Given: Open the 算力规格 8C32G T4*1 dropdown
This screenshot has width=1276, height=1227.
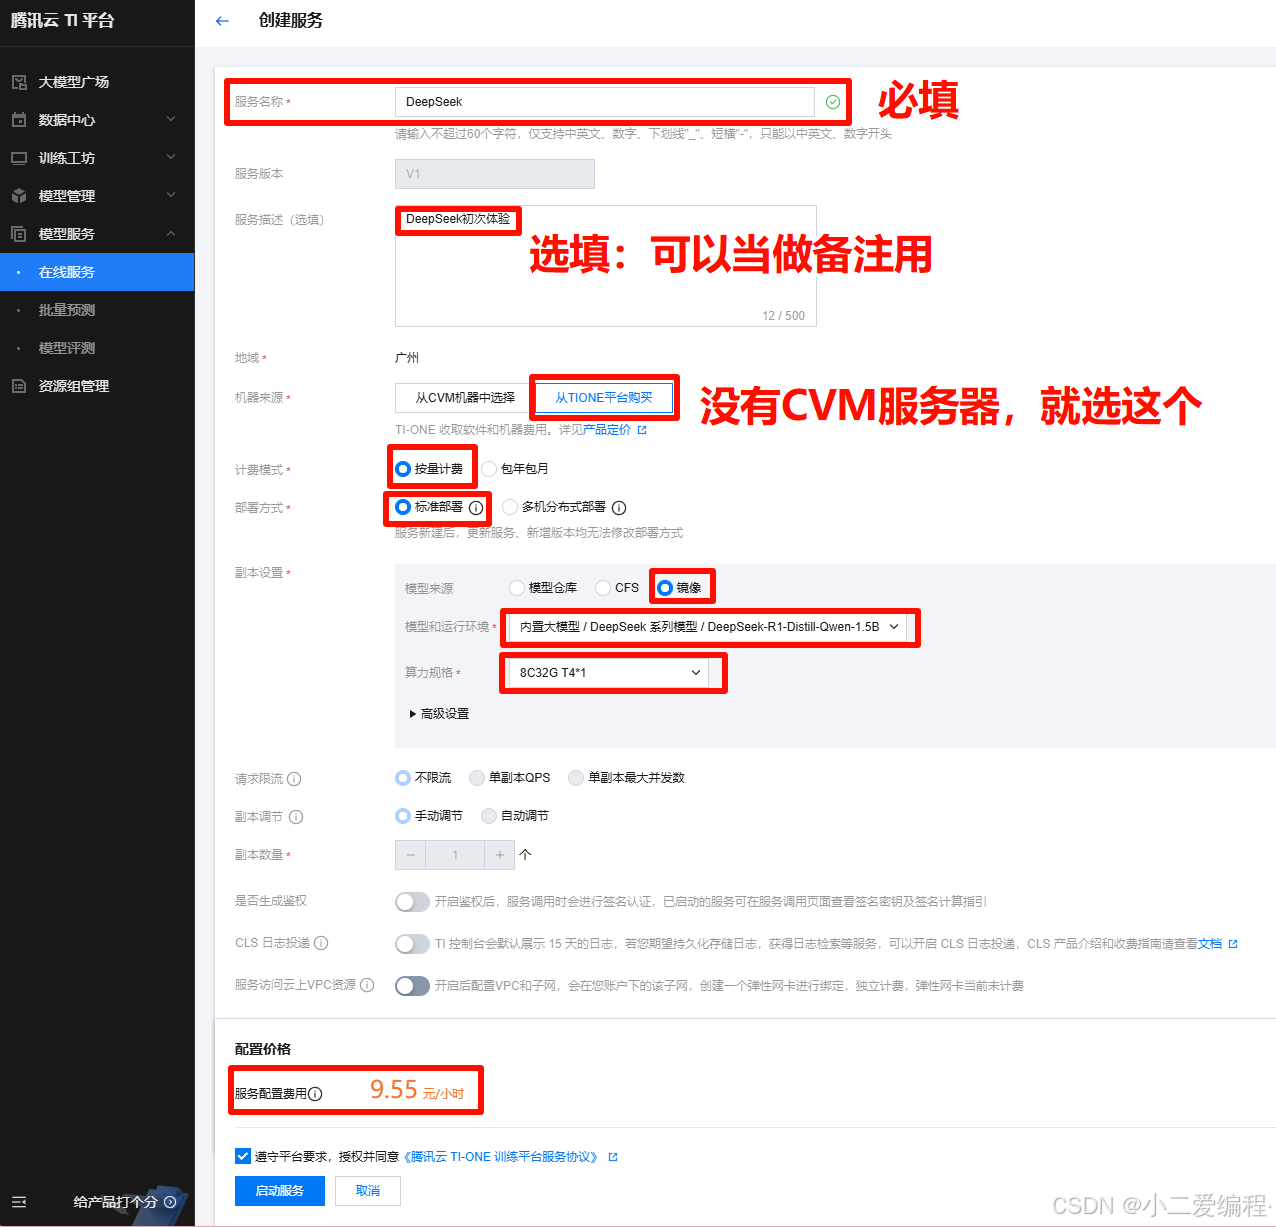Looking at the screenshot, I should [609, 673].
